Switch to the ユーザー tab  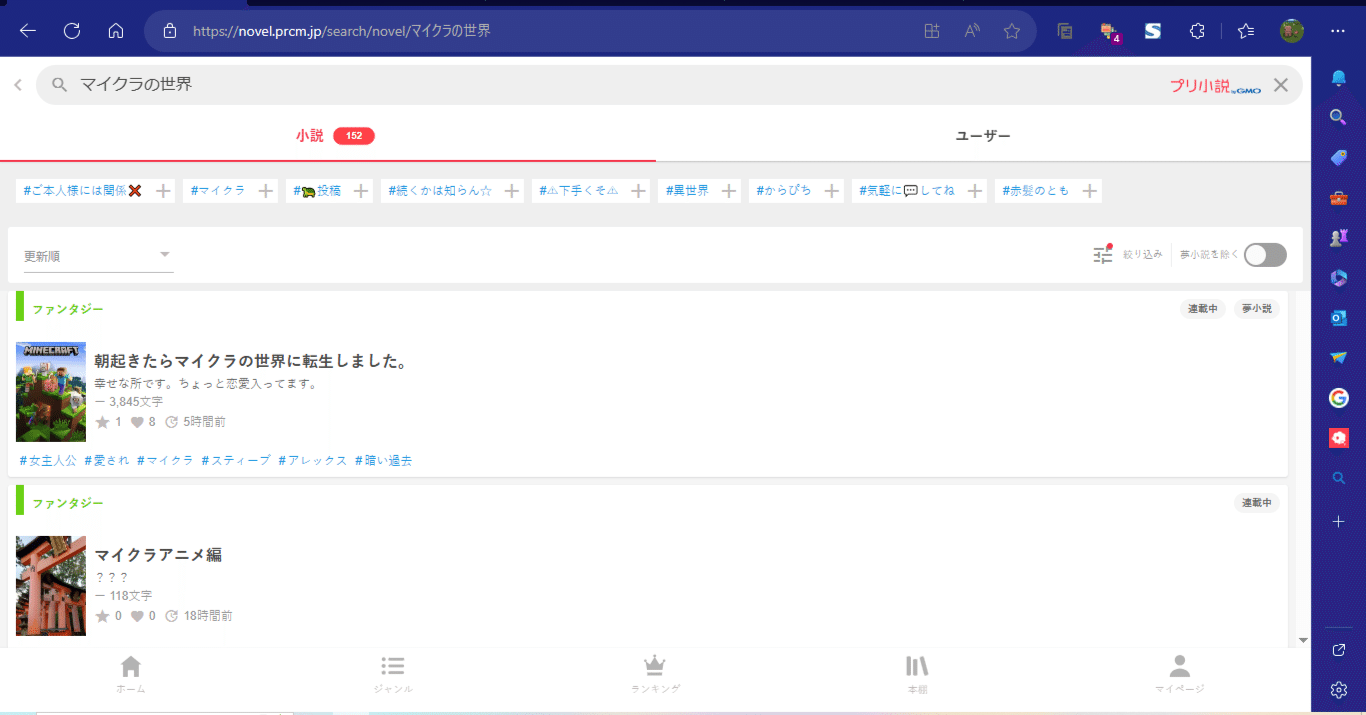coord(983,135)
